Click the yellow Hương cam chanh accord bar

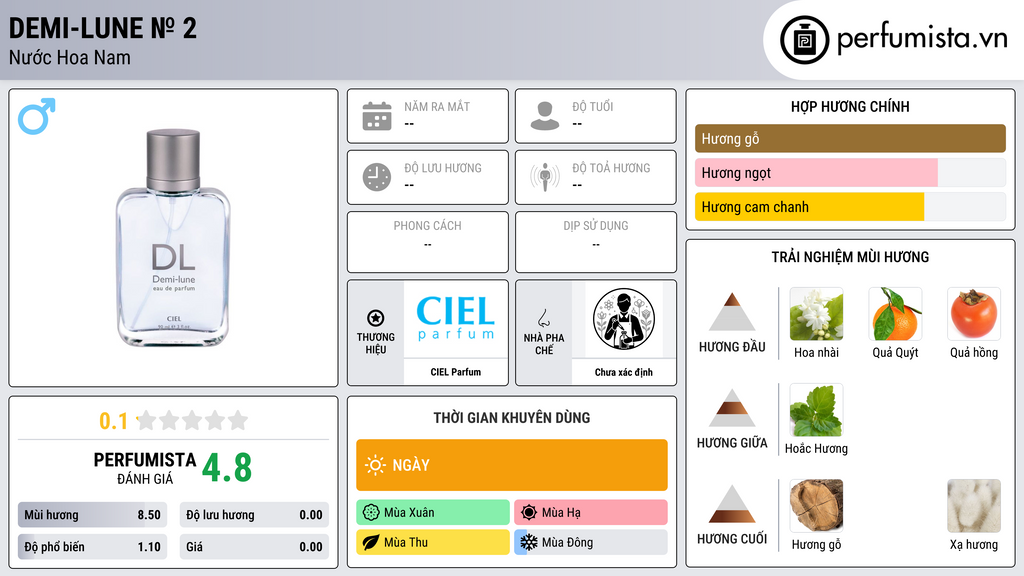tap(809, 206)
